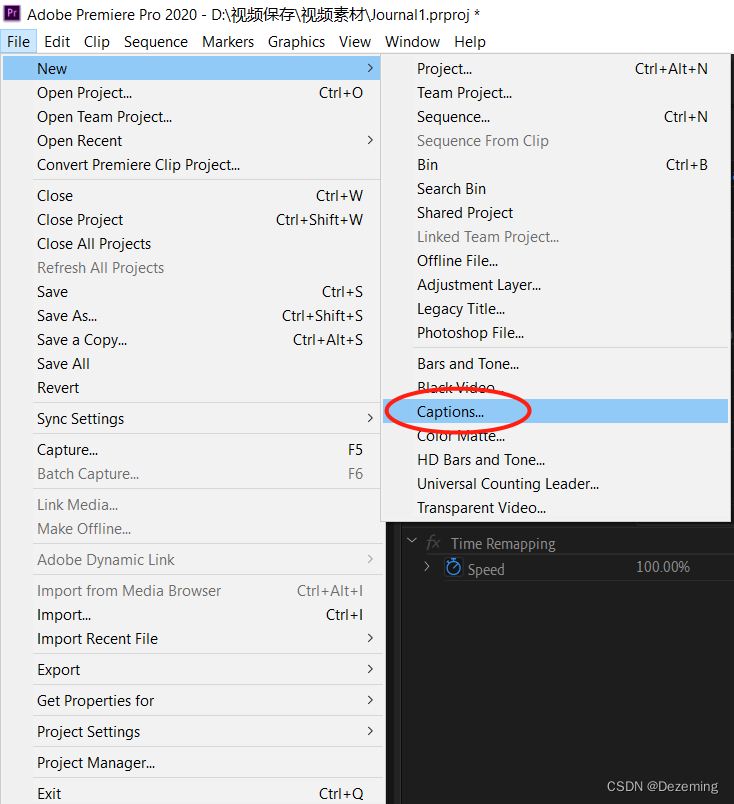
Task: Open the New submenu arrow
Action: (370, 68)
